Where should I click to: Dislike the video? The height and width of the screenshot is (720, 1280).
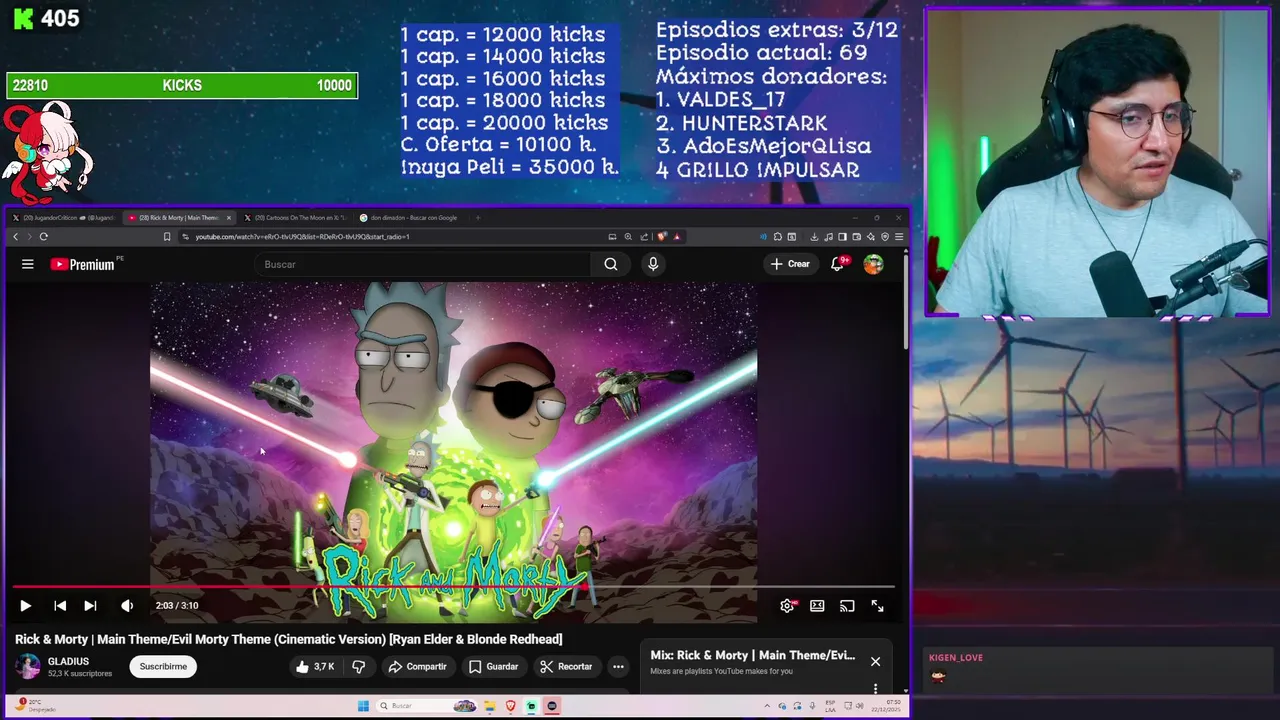(x=358, y=666)
